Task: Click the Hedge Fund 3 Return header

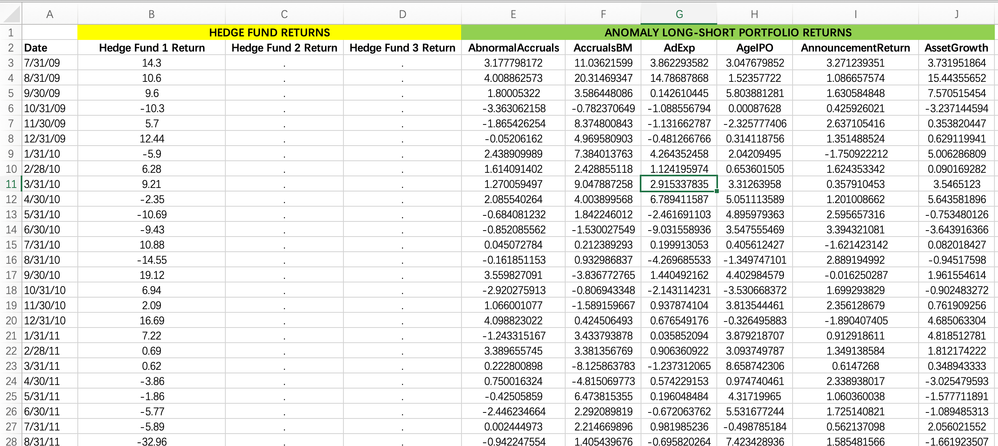Action: click(x=402, y=48)
